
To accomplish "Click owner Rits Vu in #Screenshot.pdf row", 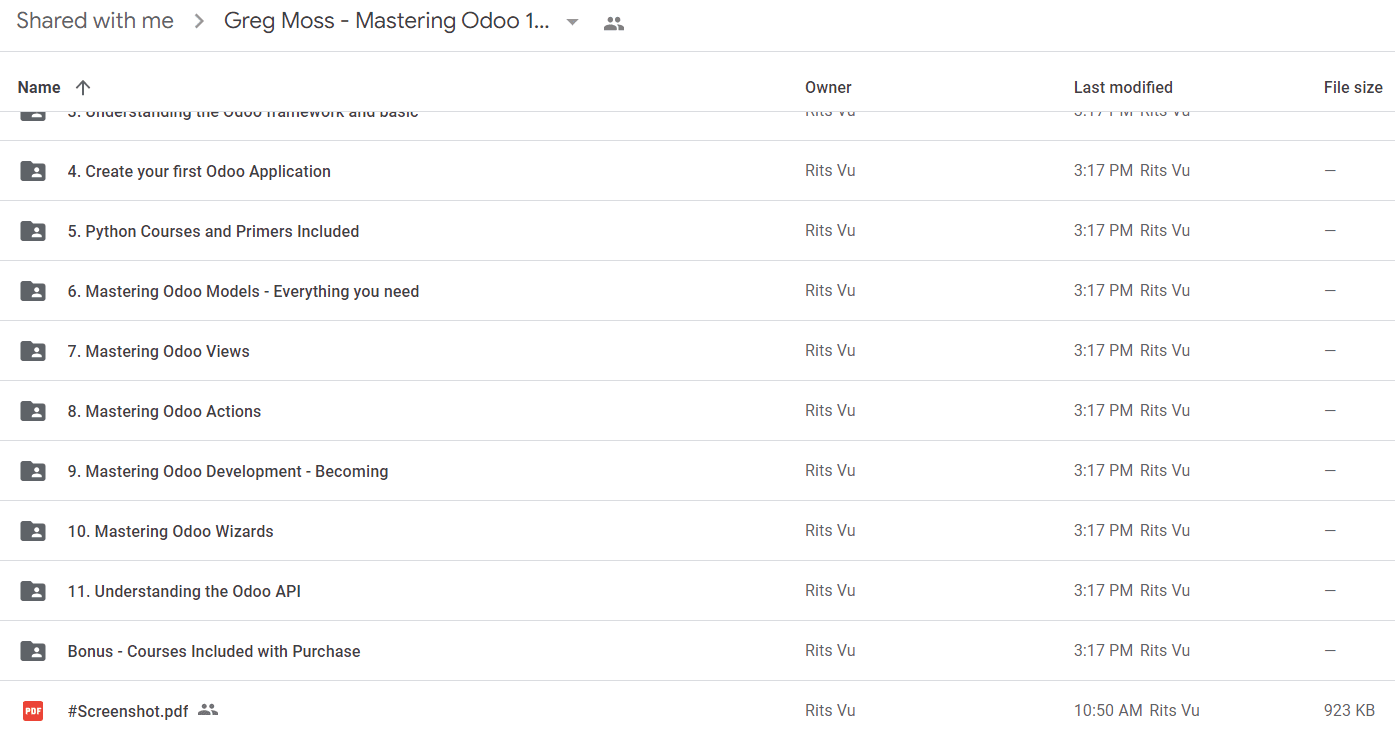I will (x=830, y=710).
